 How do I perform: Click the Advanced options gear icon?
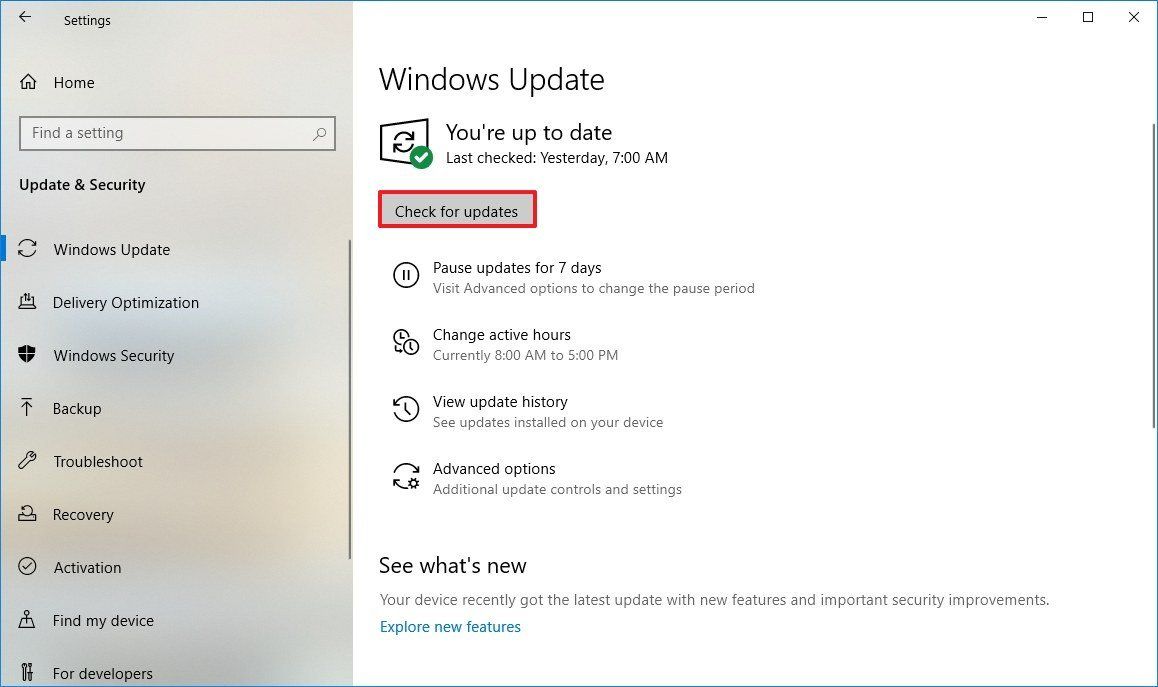406,477
